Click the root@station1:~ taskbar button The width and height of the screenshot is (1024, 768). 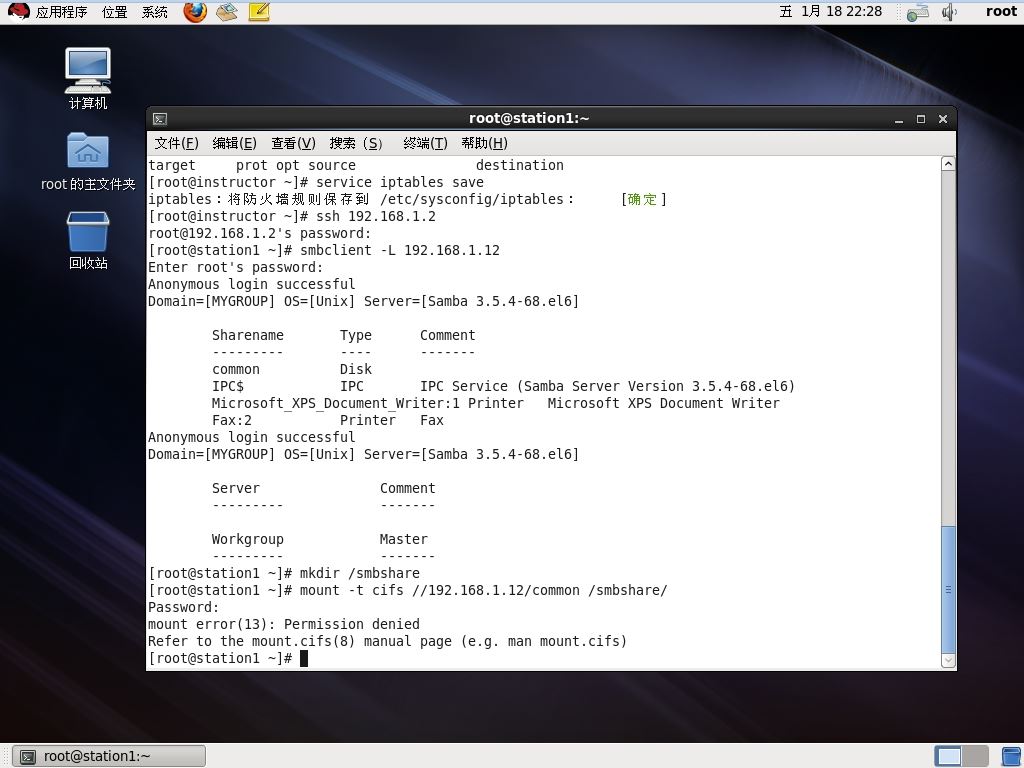click(x=109, y=756)
